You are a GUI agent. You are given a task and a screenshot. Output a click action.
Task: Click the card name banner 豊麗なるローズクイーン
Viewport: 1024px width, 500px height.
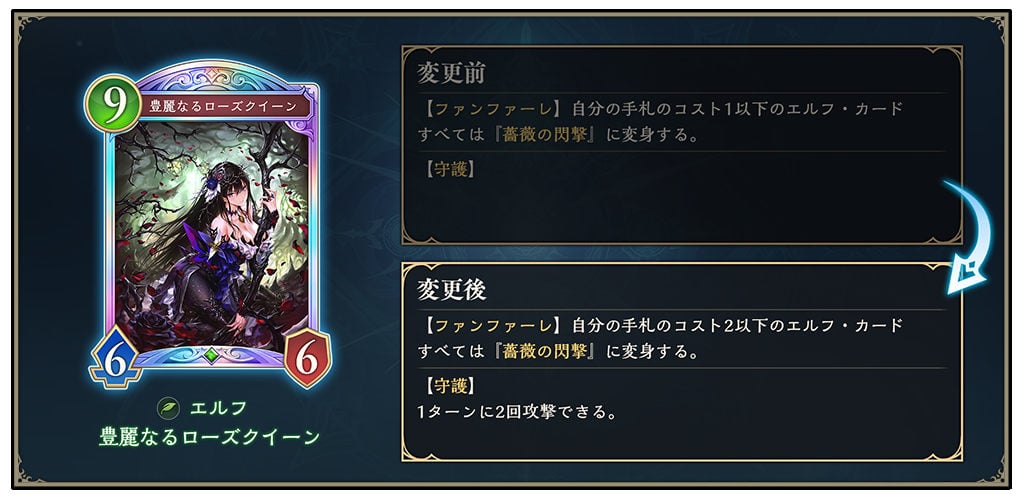tap(223, 107)
